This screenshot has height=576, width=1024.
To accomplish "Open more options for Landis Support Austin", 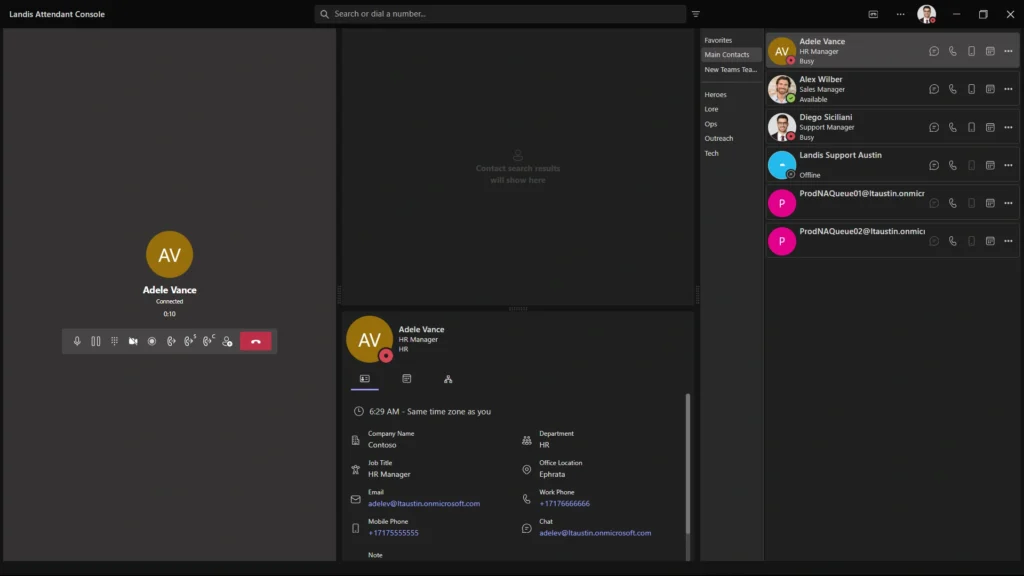I will click(x=1008, y=165).
